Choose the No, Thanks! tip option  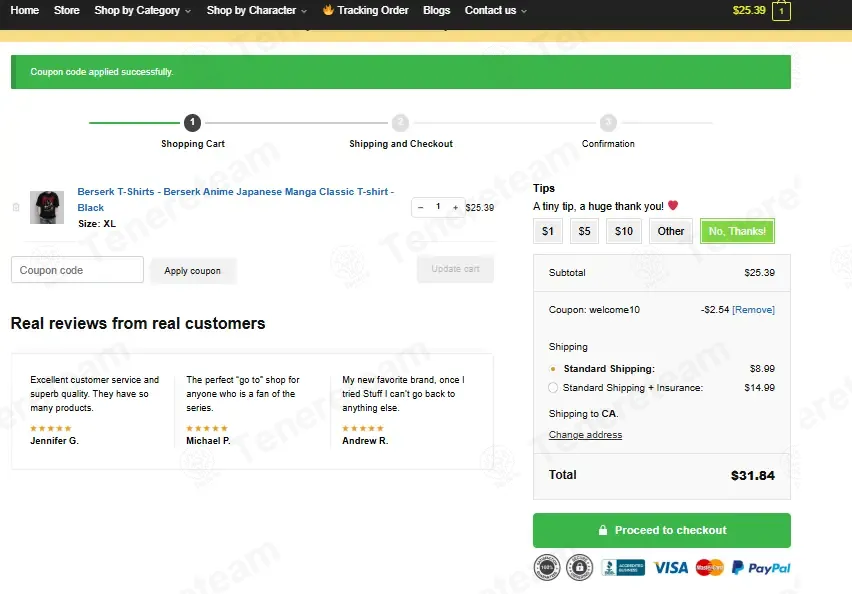coord(737,231)
